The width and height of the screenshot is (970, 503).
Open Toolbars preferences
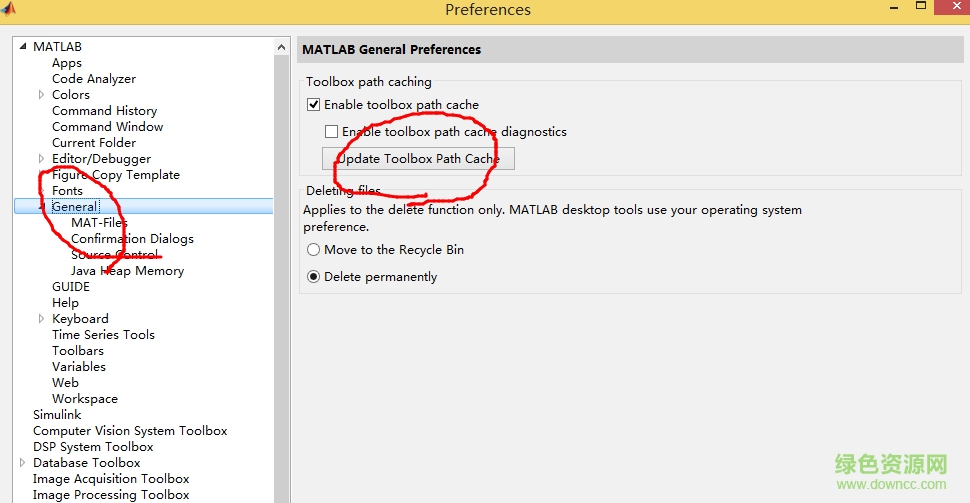pos(78,351)
